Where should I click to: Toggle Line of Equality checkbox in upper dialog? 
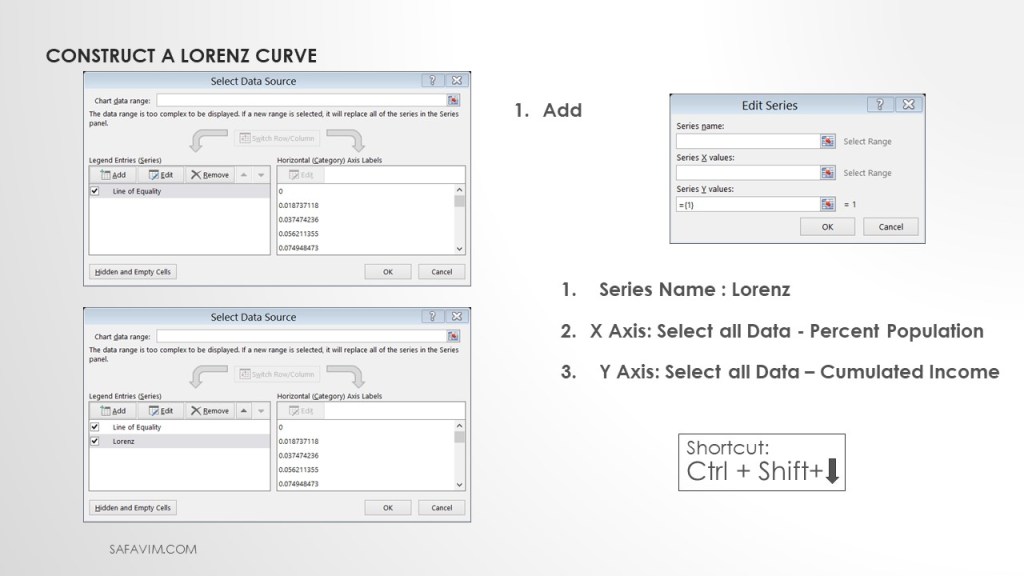coord(95,191)
